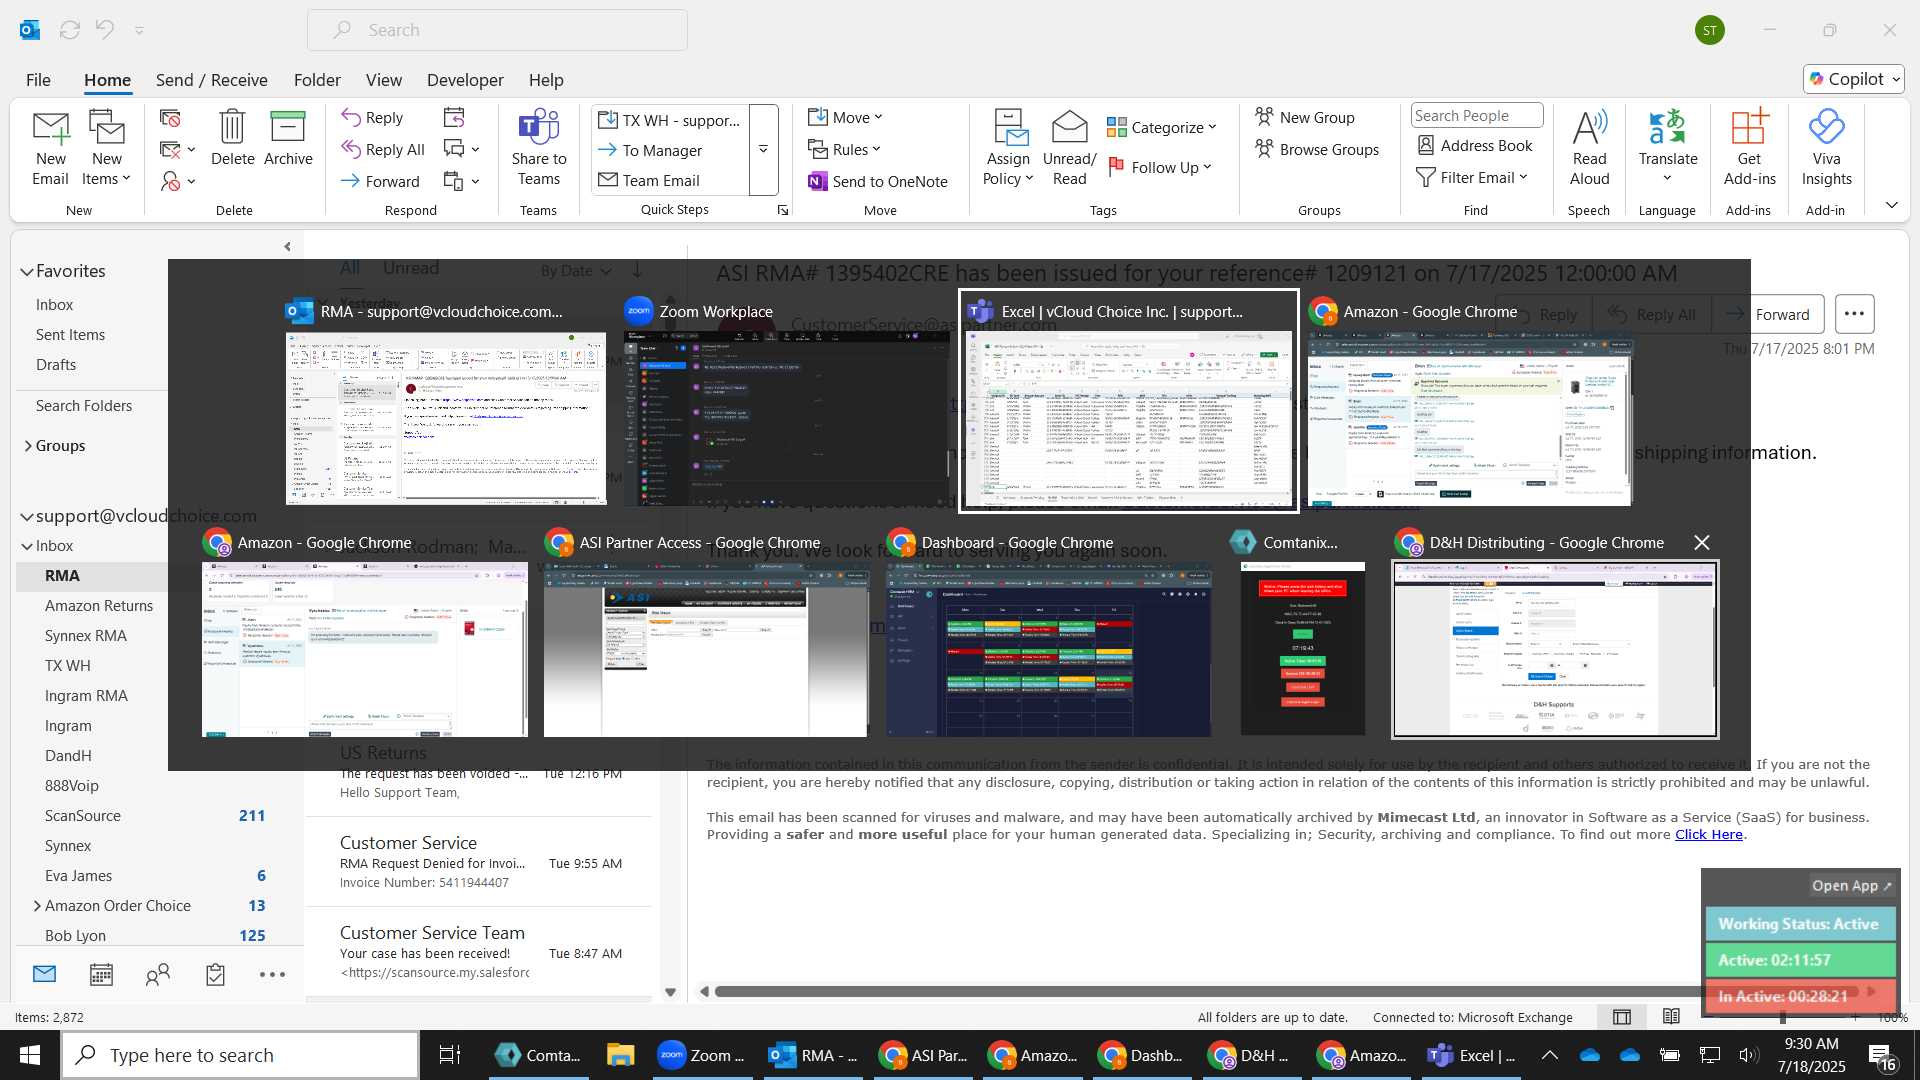Image resolution: width=1920 pixels, height=1080 pixels.
Task: Click the Translate icon
Action: tap(1667, 148)
